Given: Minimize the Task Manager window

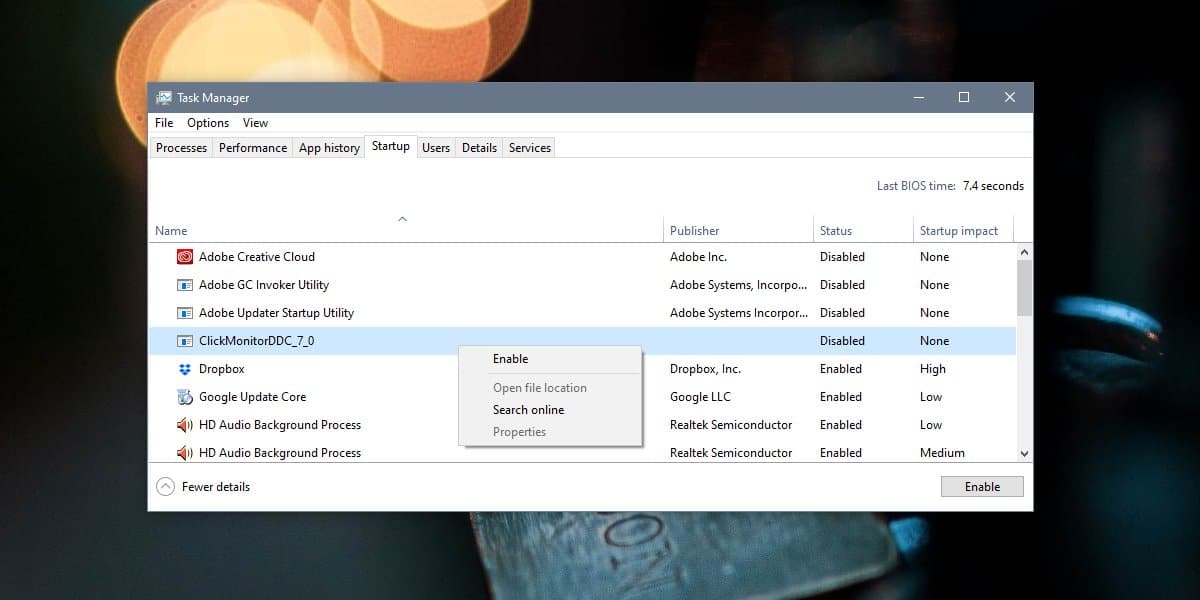Looking at the screenshot, I should click(918, 97).
